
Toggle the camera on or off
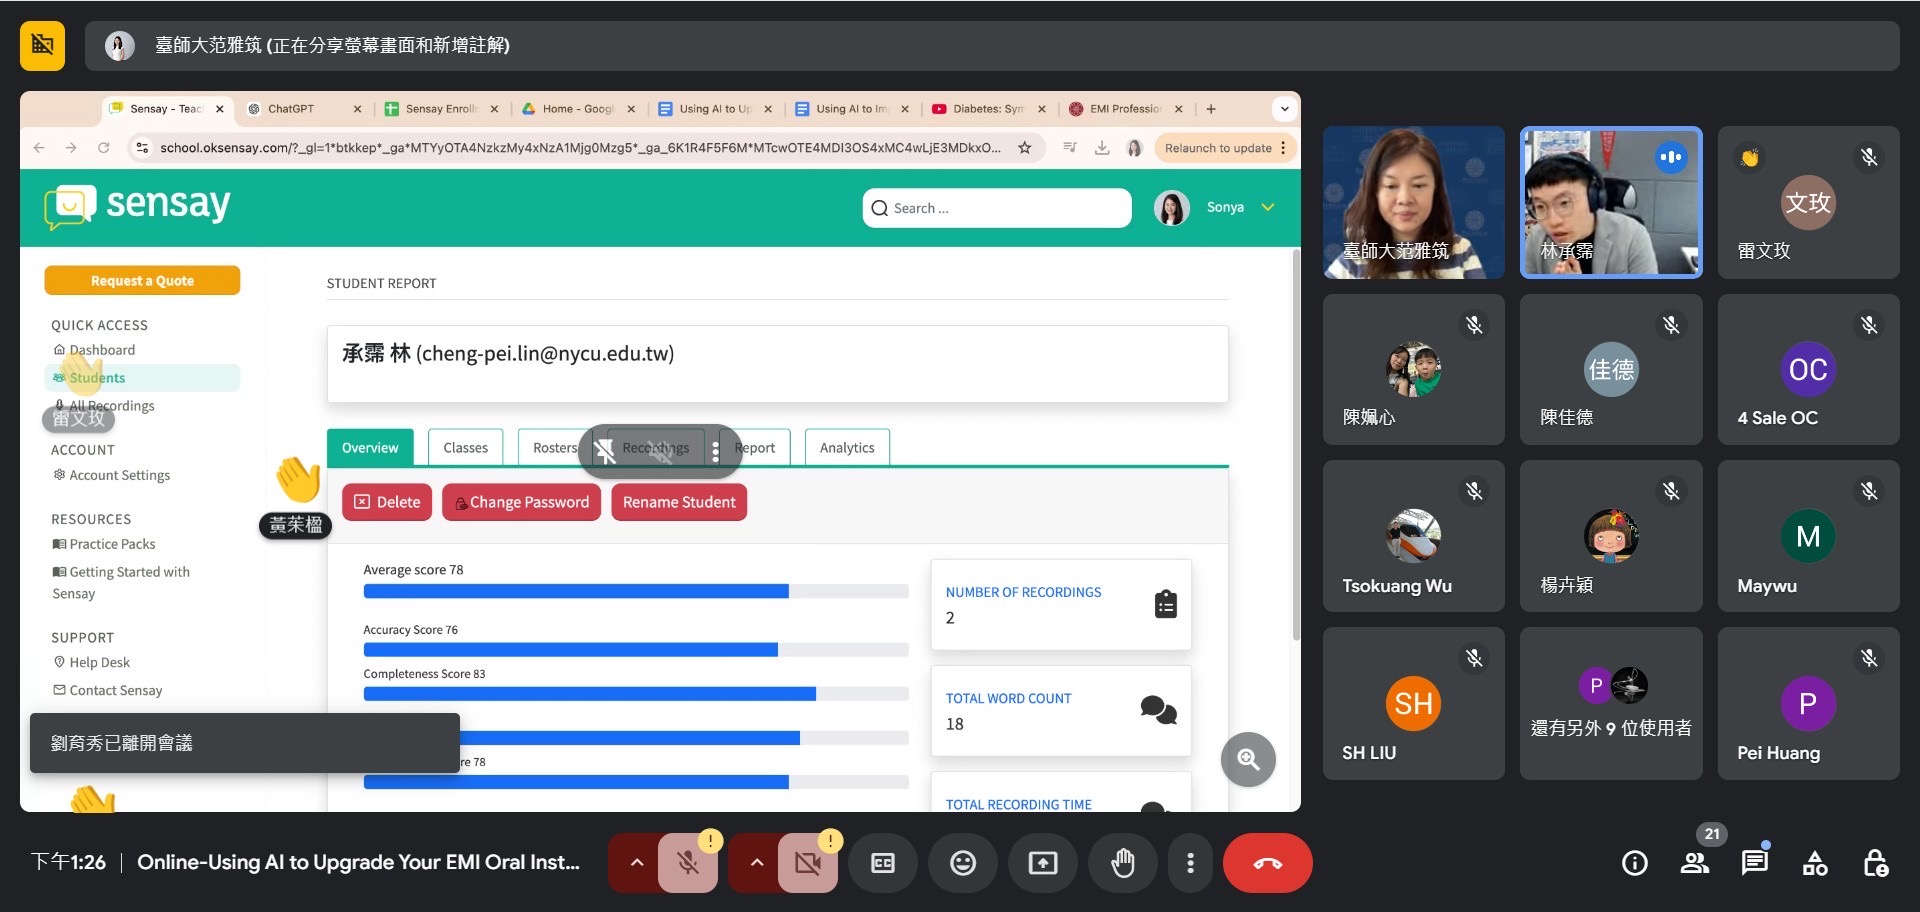click(807, 863)
